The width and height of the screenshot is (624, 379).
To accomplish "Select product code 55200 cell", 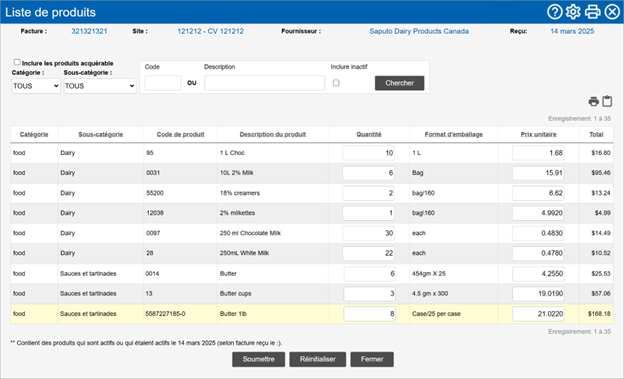I will point(180,193).
